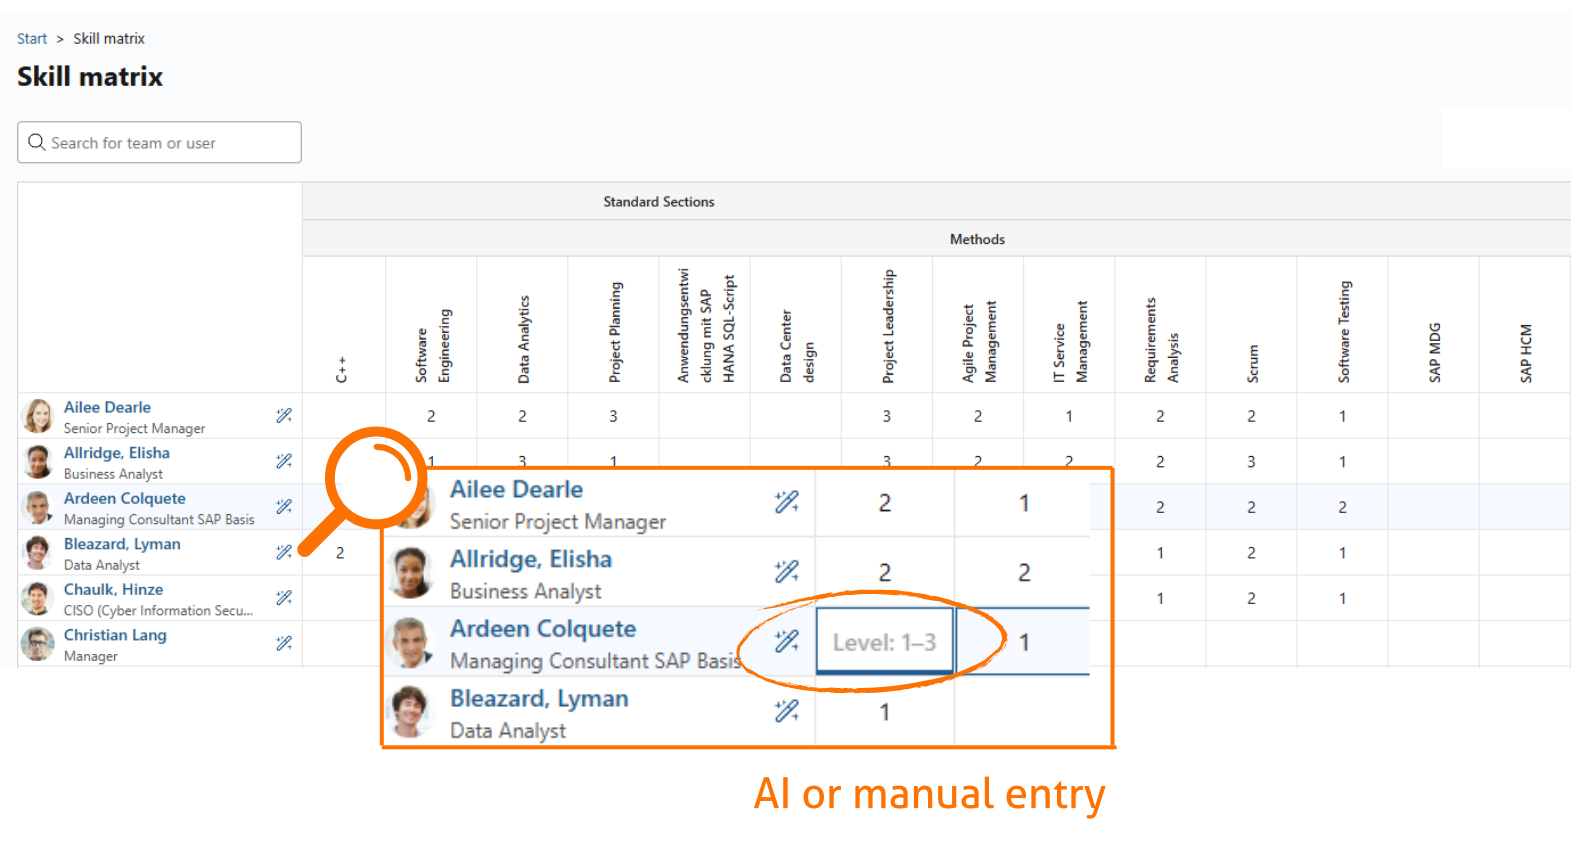Viewport: 1577px width, 847px height.
Task: Click the Project Leadership column header
Action: (888, 326)
